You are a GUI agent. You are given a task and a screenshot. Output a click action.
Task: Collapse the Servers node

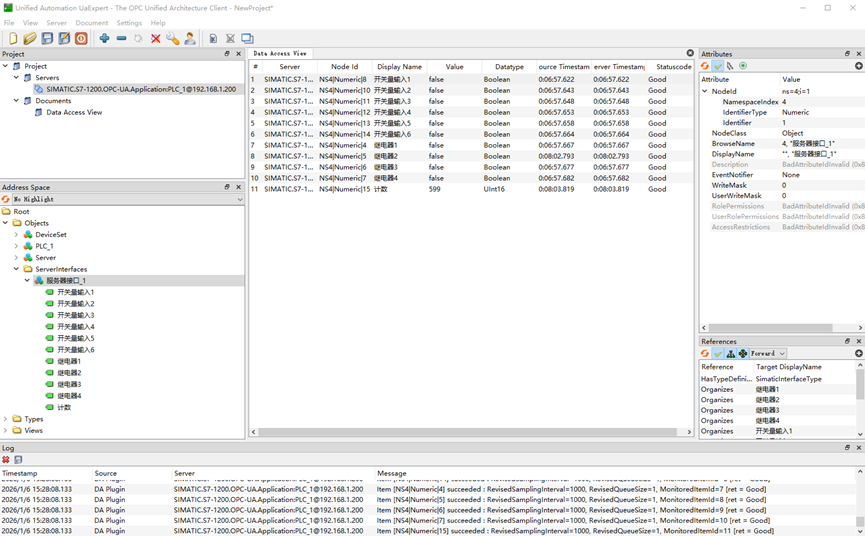pyautogui.click(x=16, y=77)
